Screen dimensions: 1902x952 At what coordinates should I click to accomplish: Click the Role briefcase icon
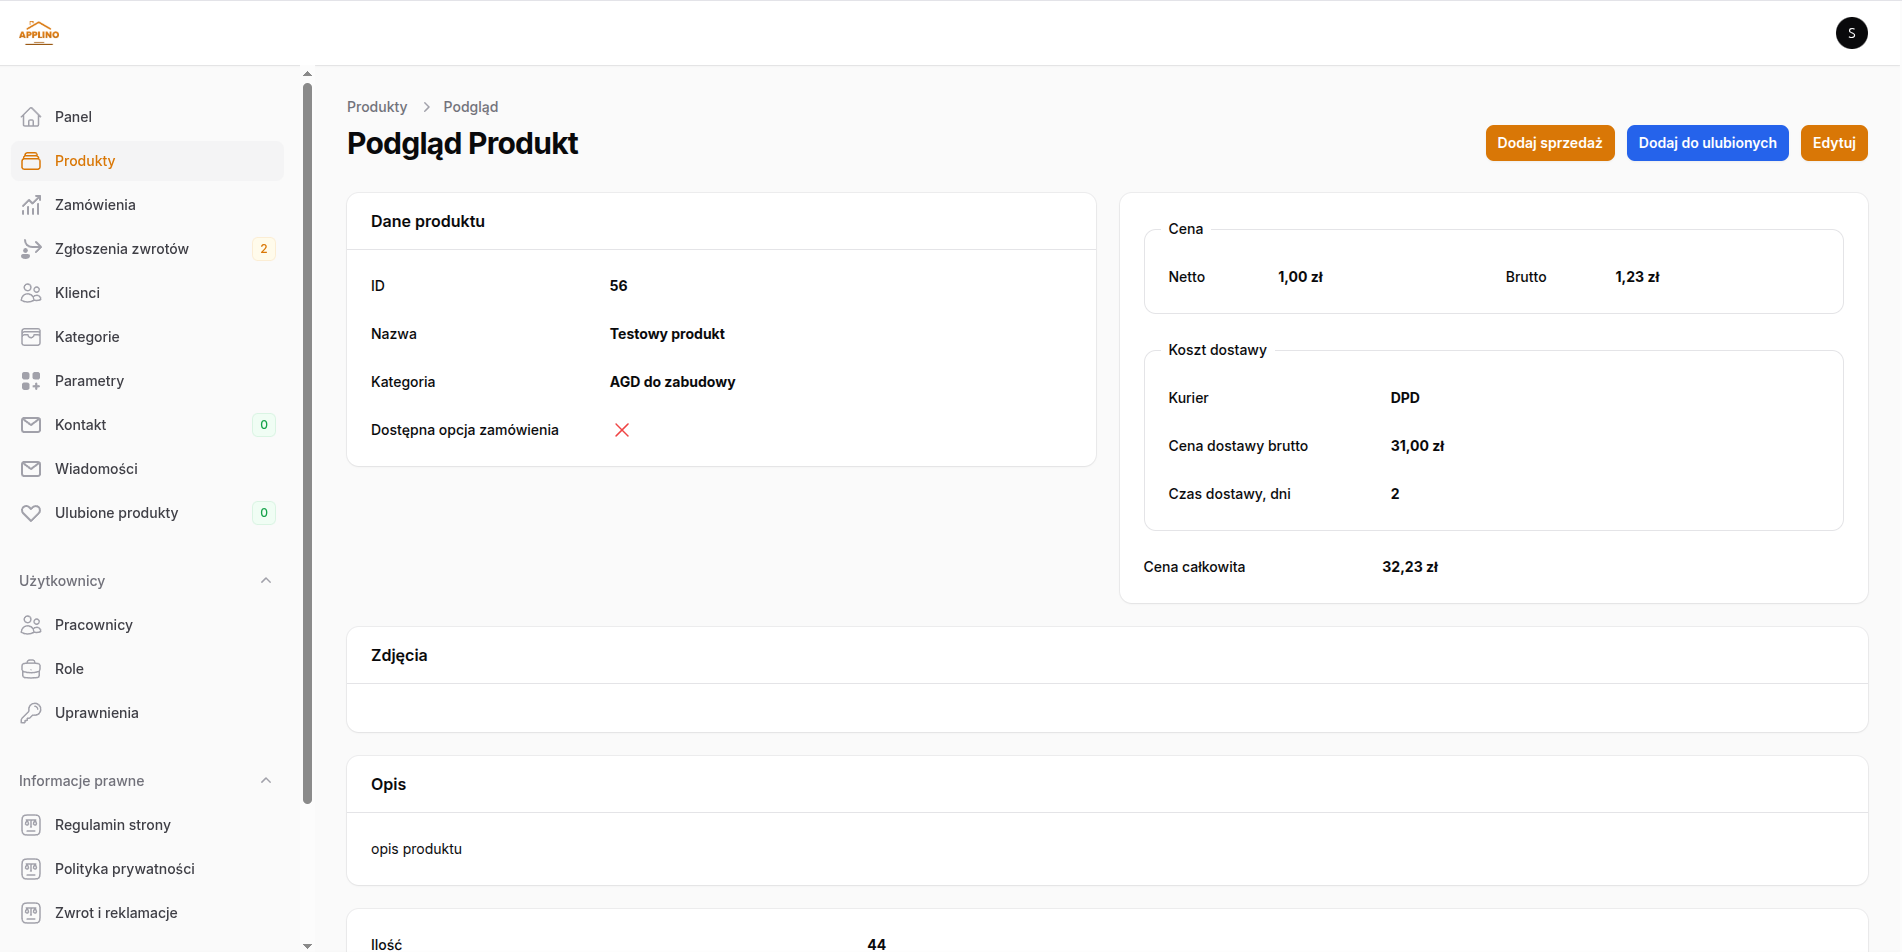point(31,669)
